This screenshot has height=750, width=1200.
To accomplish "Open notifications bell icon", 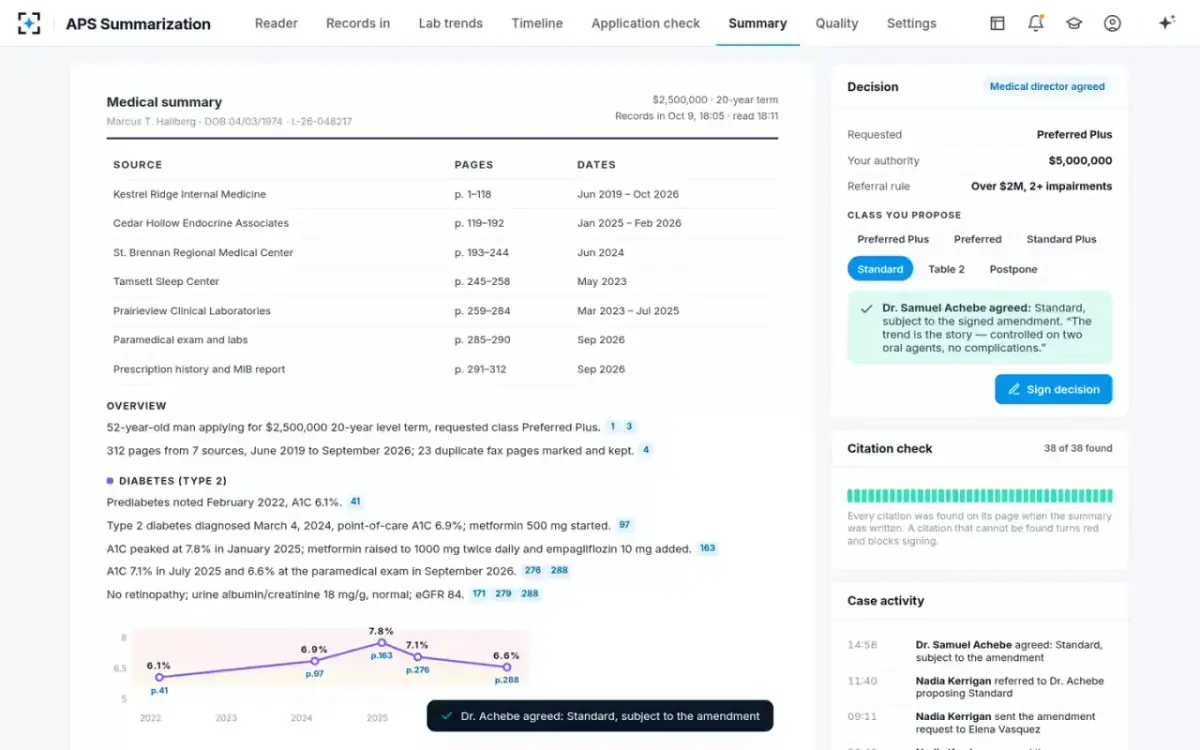I will (1036, 23).
